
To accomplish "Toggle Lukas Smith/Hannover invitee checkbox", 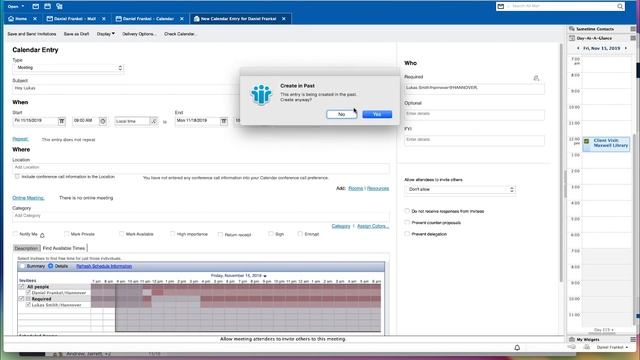I will tap(28, 305).
